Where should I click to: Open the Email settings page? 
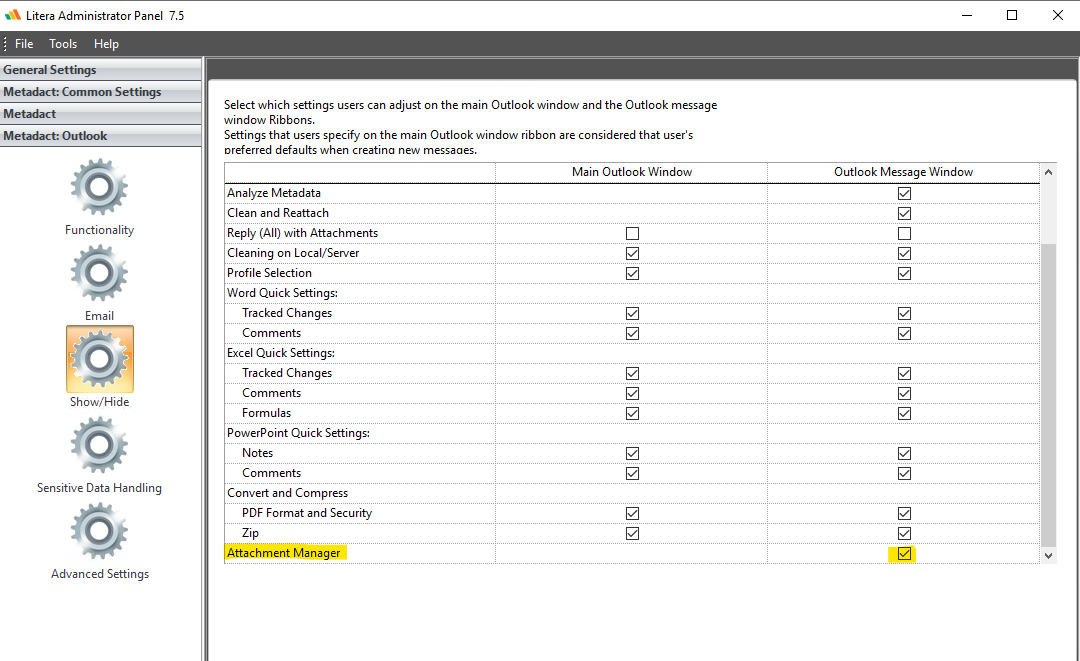[x=99, y=272]
